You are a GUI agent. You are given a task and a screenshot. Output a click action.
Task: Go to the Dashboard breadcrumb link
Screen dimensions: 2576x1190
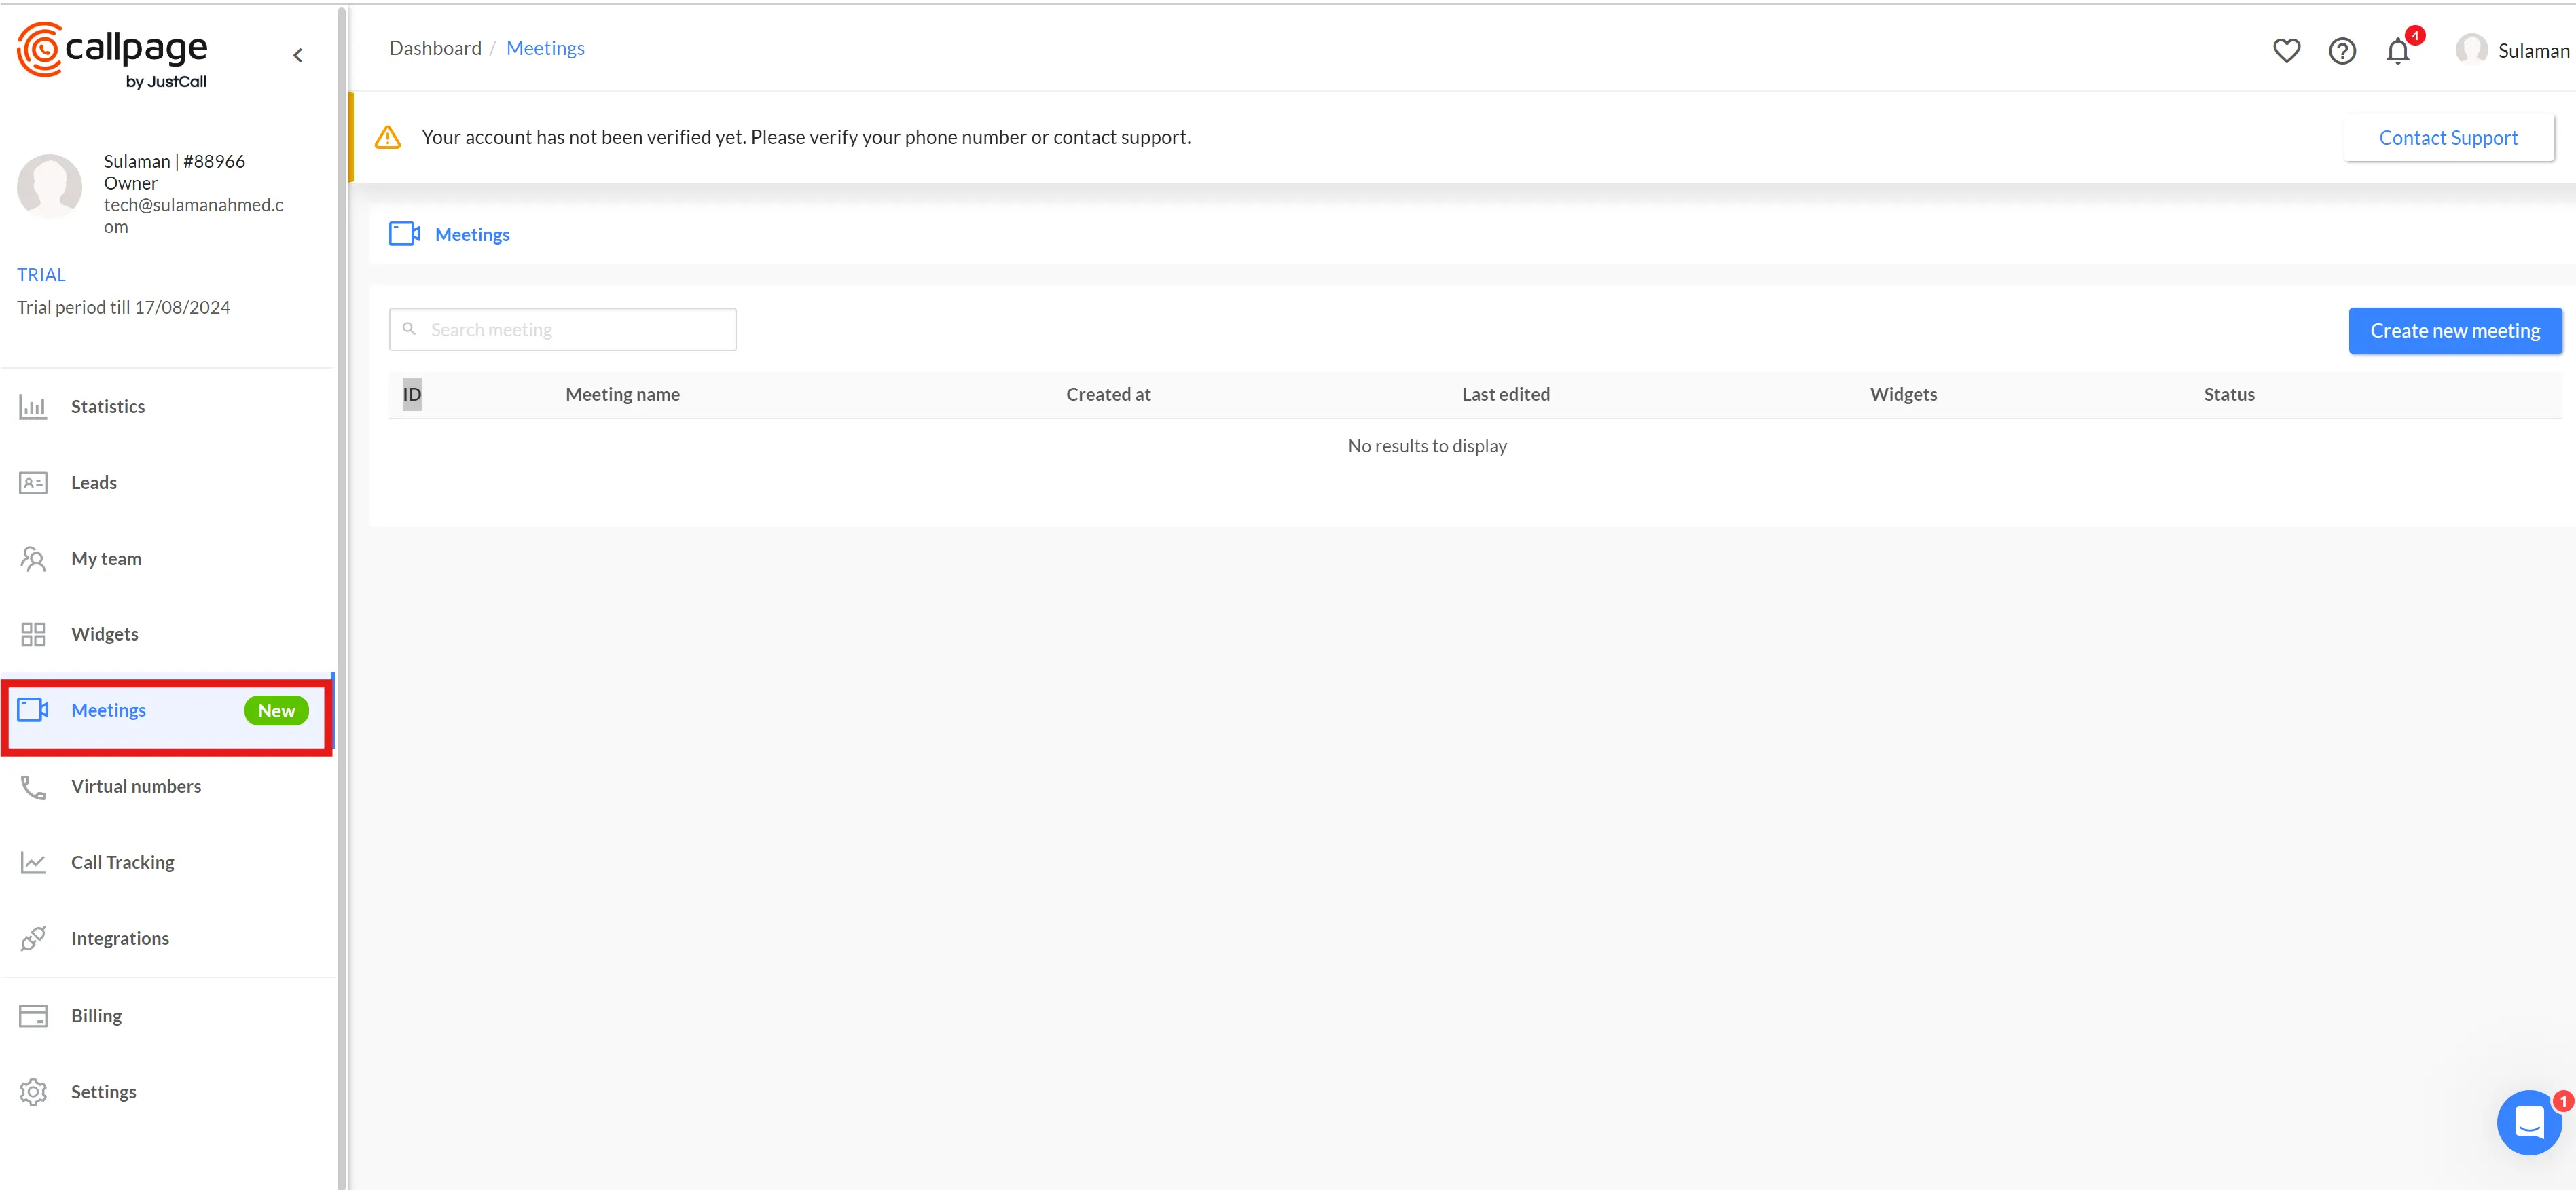click(435, 48)
